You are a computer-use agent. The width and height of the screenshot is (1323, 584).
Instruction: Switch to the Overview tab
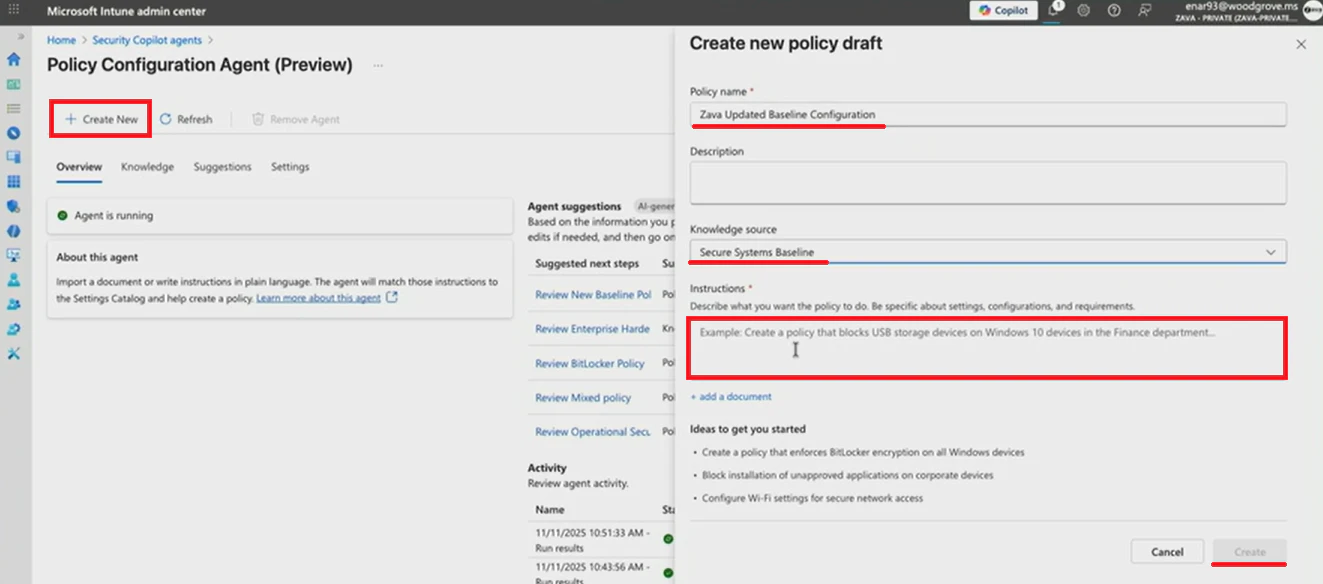[x=79, y=167]
